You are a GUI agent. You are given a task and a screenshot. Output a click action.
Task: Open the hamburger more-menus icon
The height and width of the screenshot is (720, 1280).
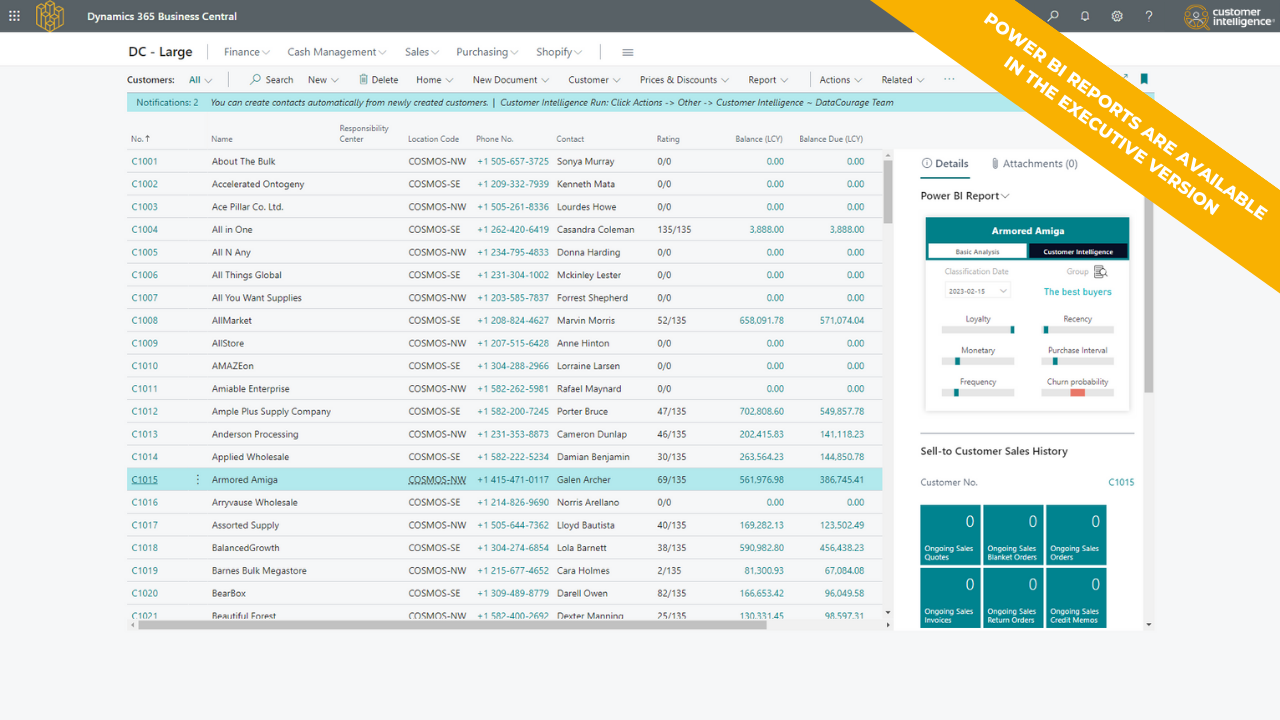(628, 52)
